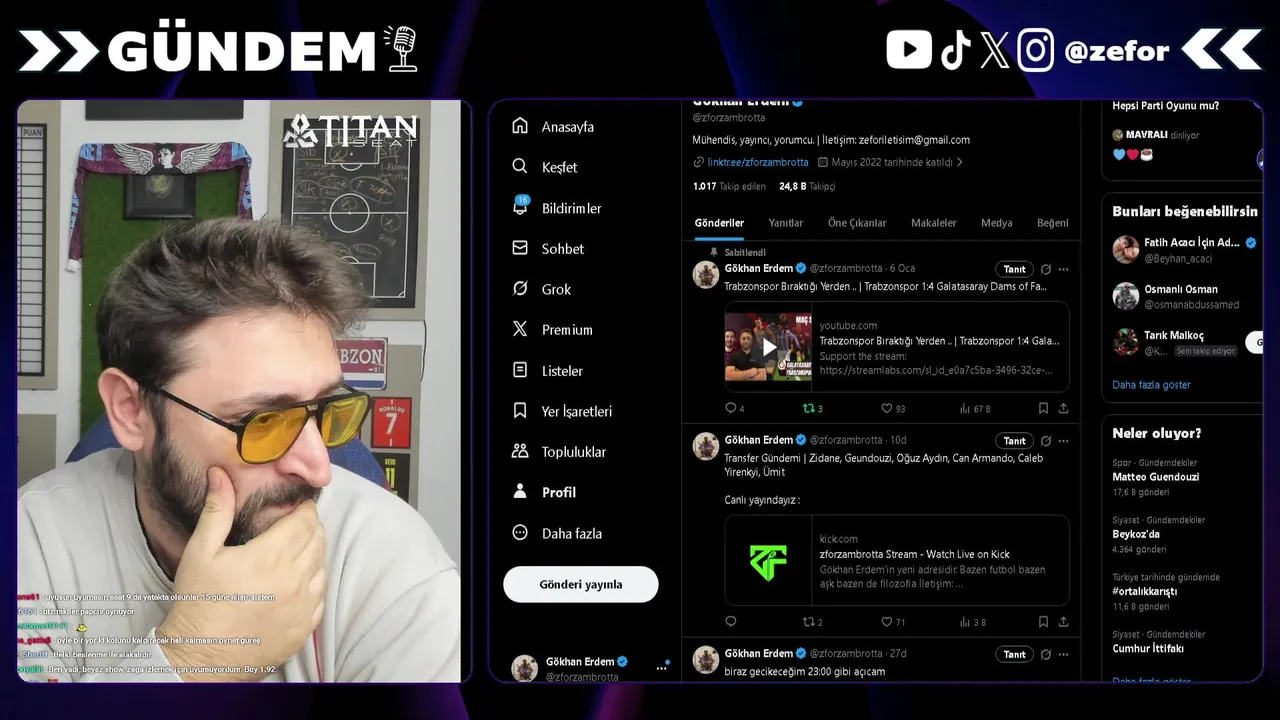This screenshot has height=720, width=1280.
Task: Open Gökhan Erdem avatar on pinned post
Action: tap(706, 275)
